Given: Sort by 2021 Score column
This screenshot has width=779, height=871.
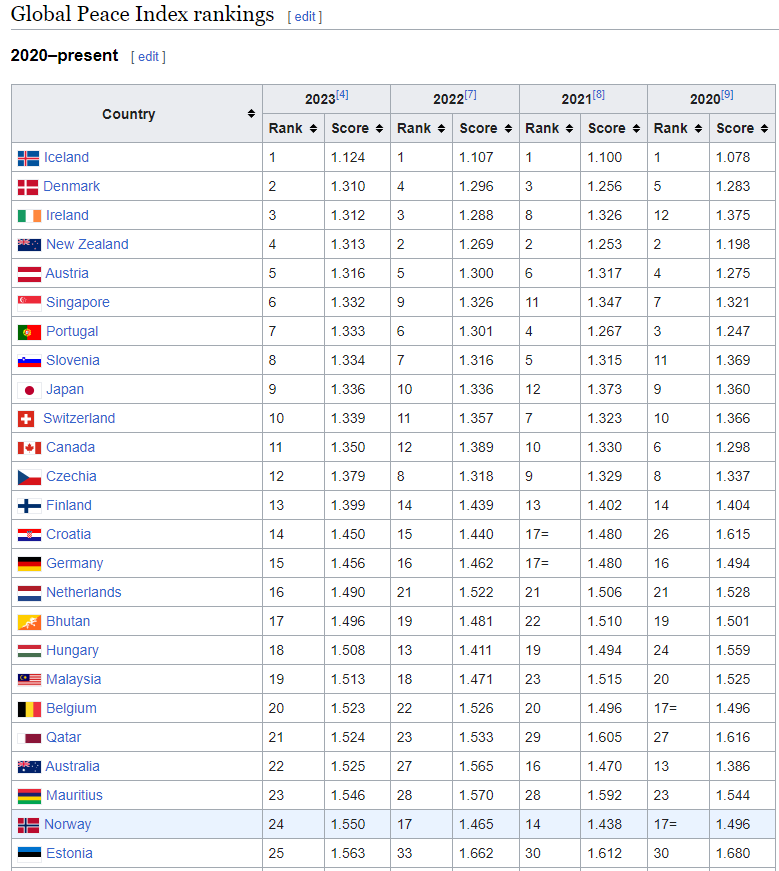Looking at the screenshot, I should 636,128.
